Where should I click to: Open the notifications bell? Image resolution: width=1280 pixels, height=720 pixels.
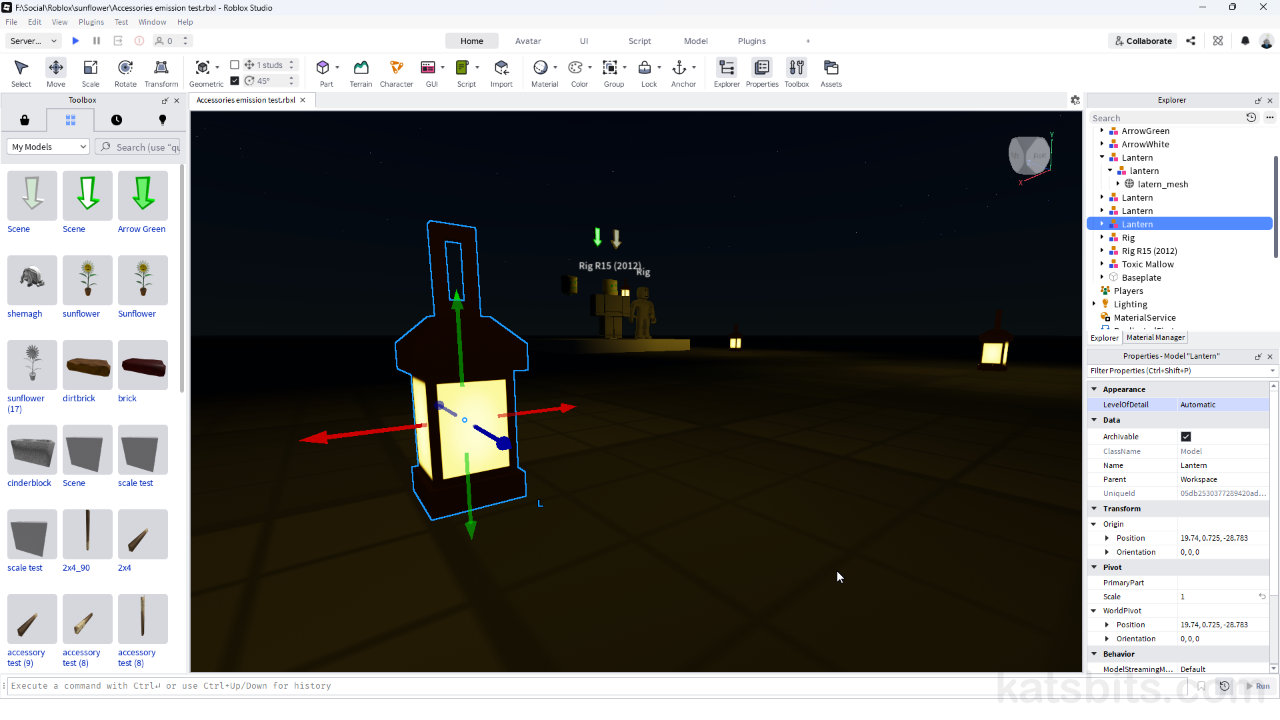click(1245, 41)
